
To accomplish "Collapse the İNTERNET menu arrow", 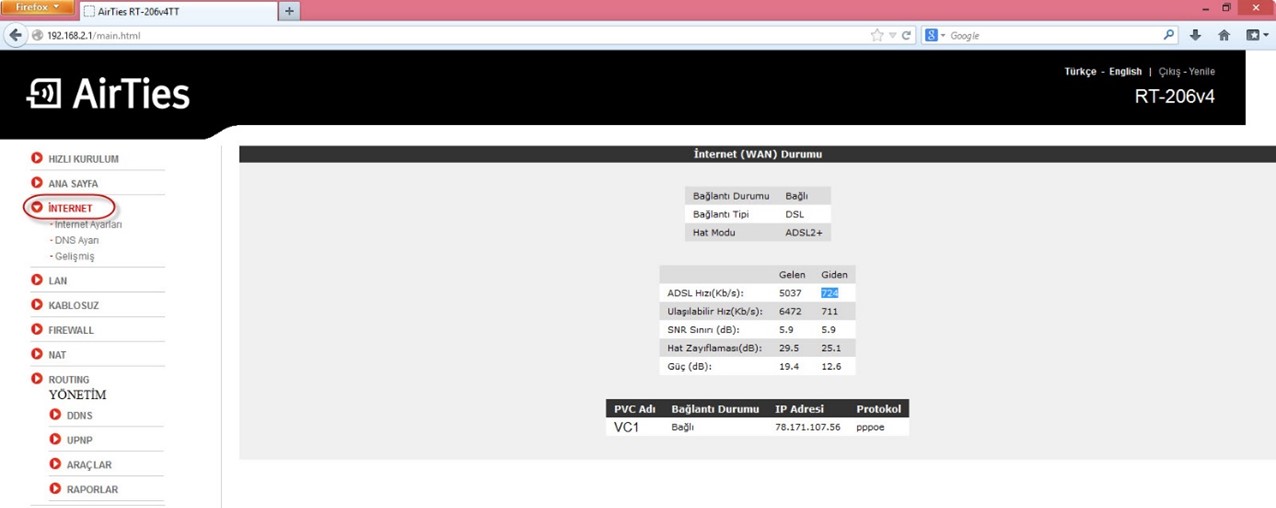I will coord(37,208).
